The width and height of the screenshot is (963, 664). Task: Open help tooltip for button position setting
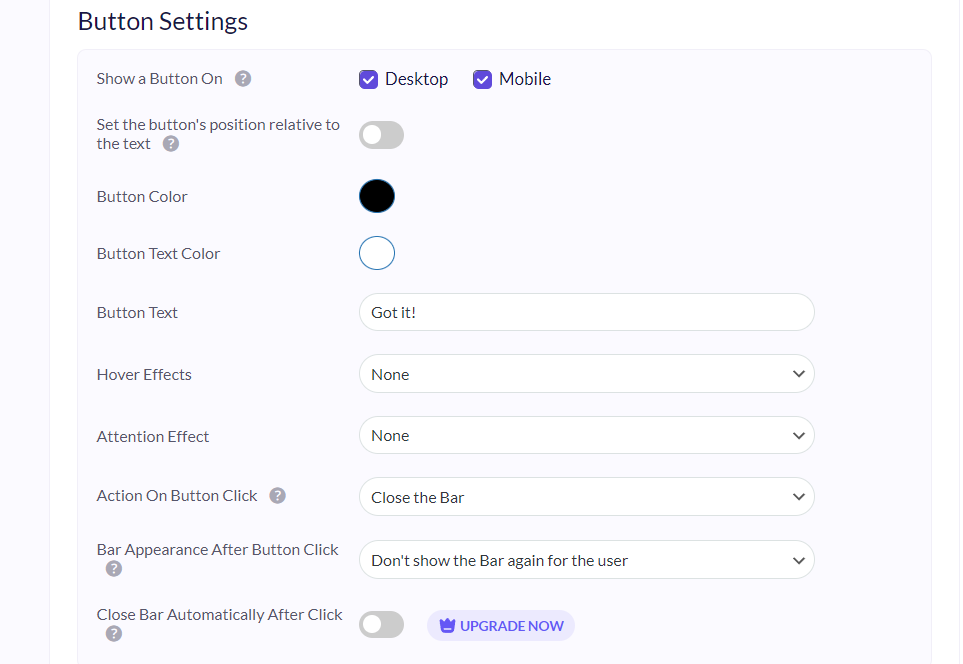(x=171, y=144)
